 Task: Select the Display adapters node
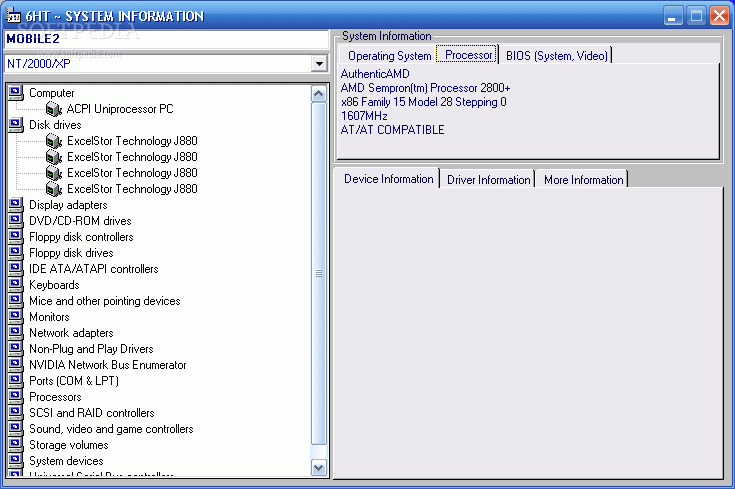pyautogui.click(x=68, y=205)
